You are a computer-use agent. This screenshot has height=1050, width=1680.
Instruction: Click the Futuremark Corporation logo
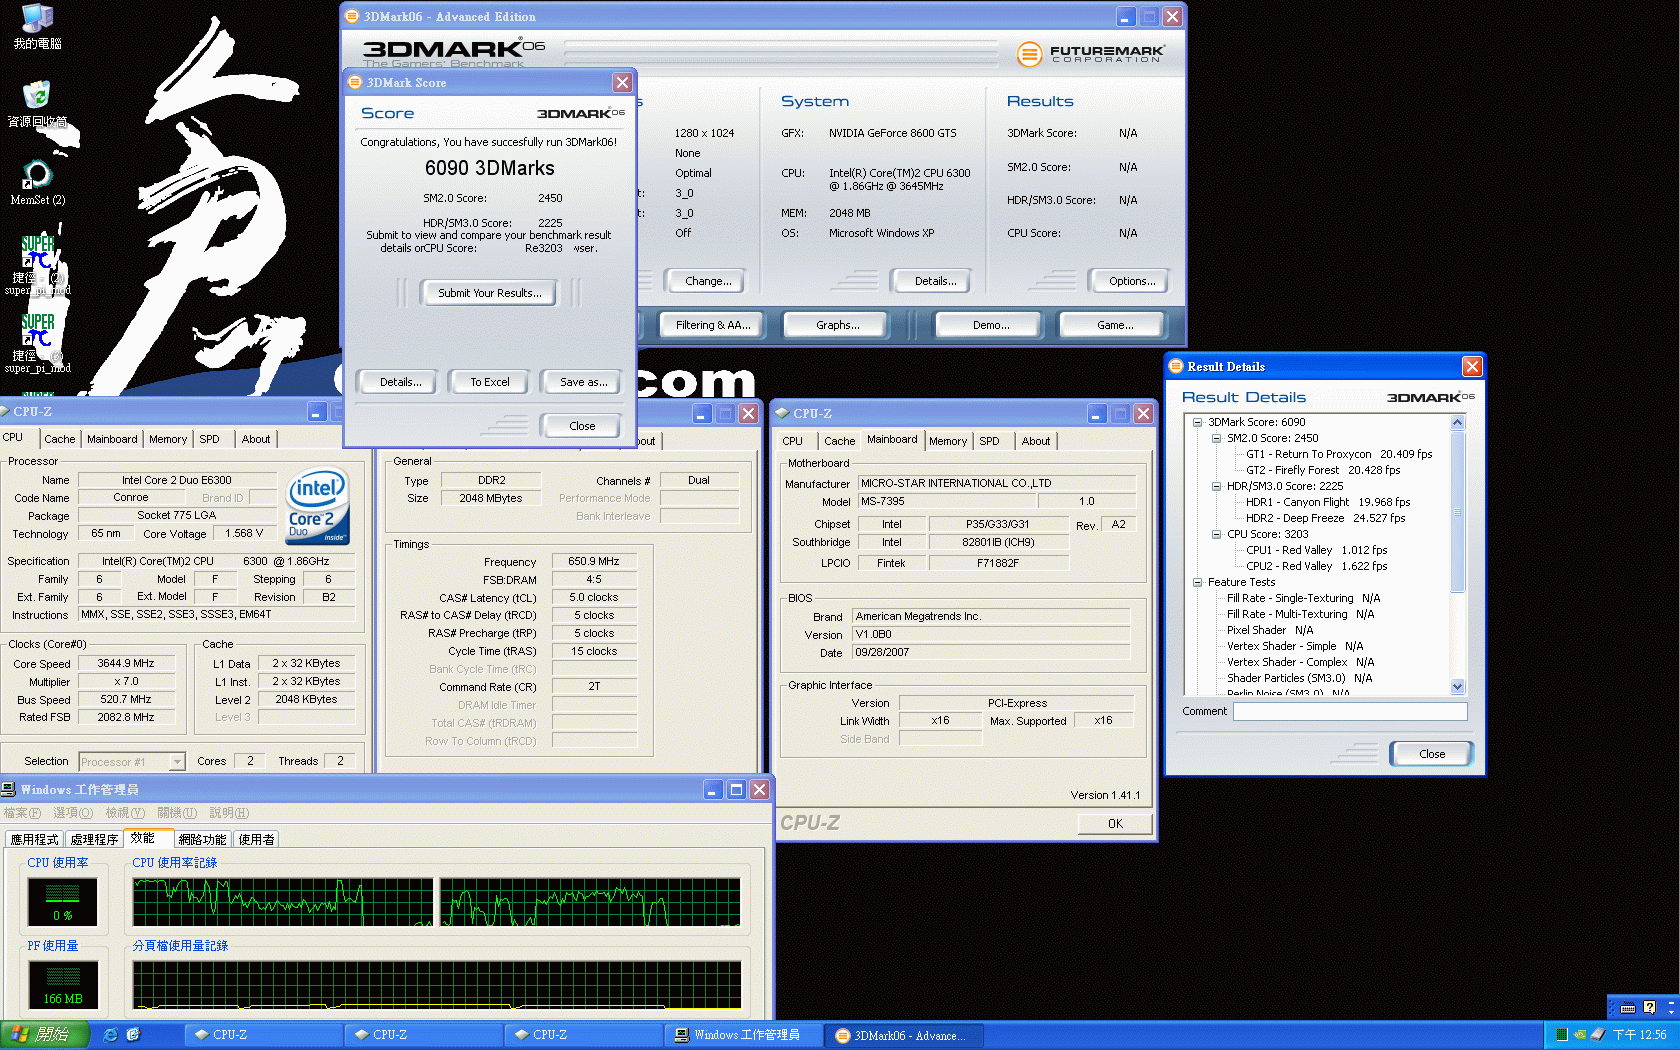point(1091,54)
